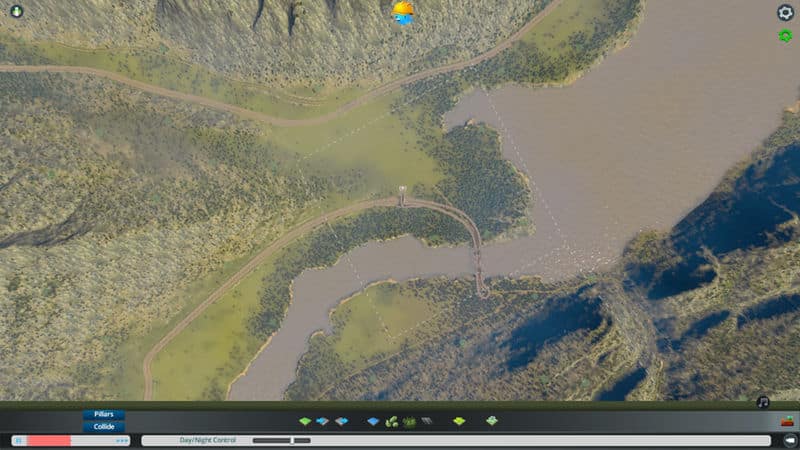The image size is (800, 450).
Task: Click the hard hat chirper icon
Action: point(403,12)
